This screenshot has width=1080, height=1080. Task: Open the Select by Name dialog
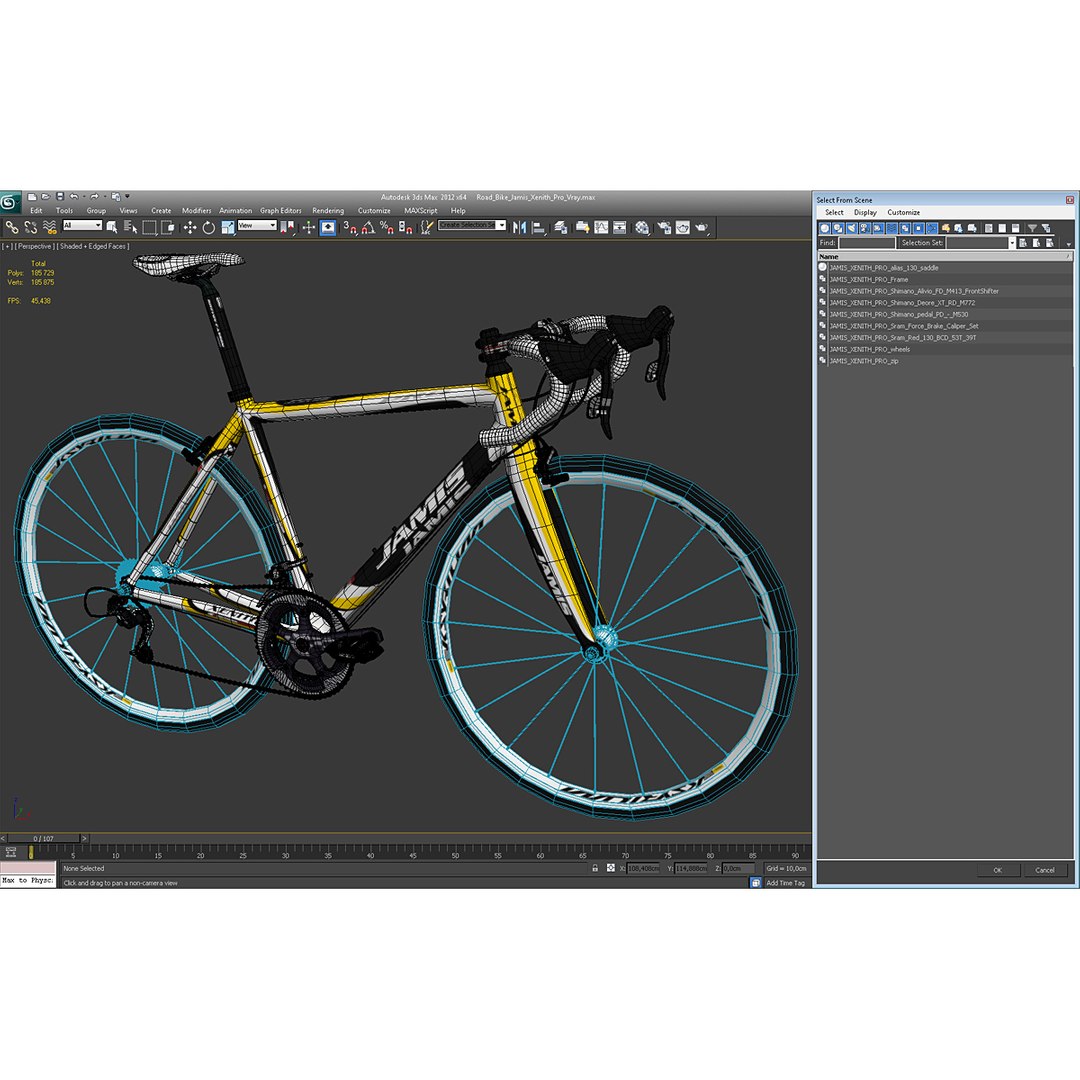(x=130, y=227)
